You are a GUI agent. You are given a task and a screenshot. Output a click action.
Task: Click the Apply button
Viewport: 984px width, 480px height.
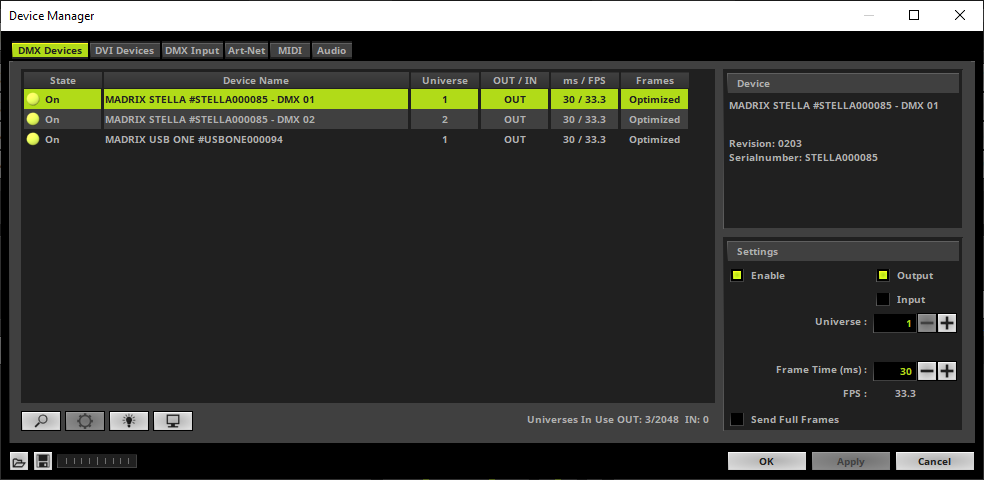pyautogui.click(x=850, y=461)
